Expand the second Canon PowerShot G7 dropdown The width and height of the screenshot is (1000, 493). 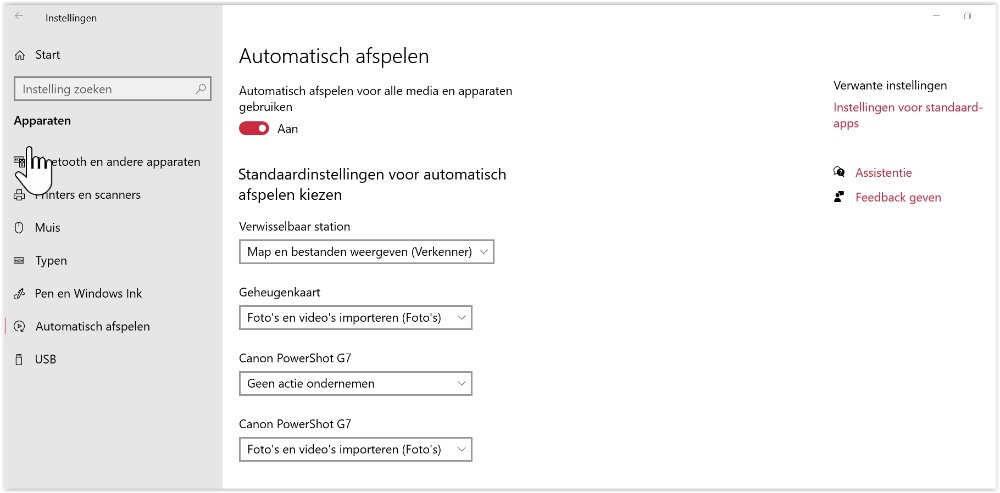pos(355,449)
